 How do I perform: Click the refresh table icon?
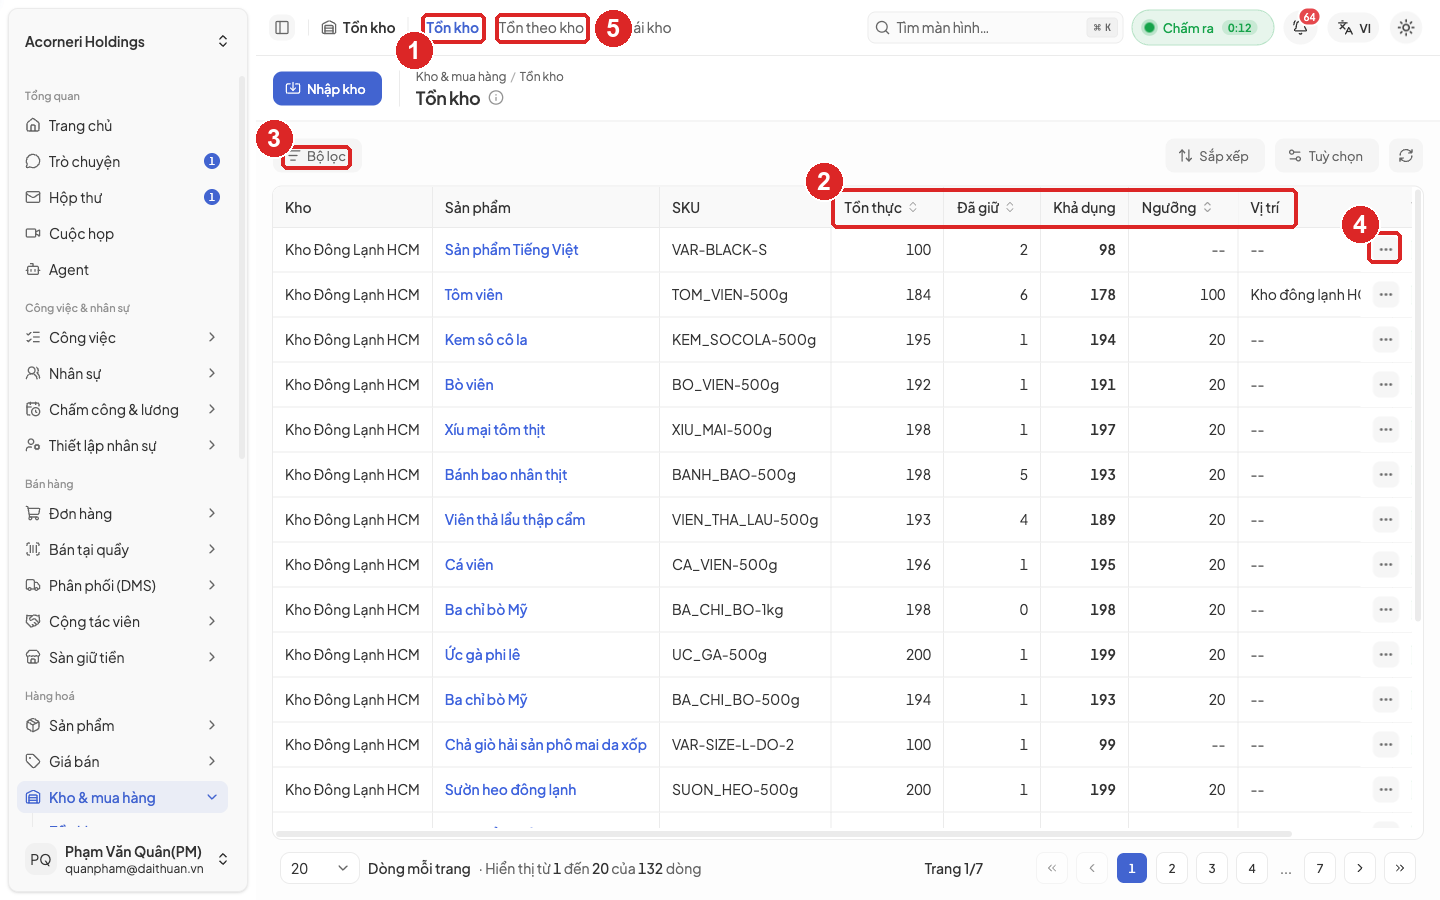click(x=1406, y=156)
